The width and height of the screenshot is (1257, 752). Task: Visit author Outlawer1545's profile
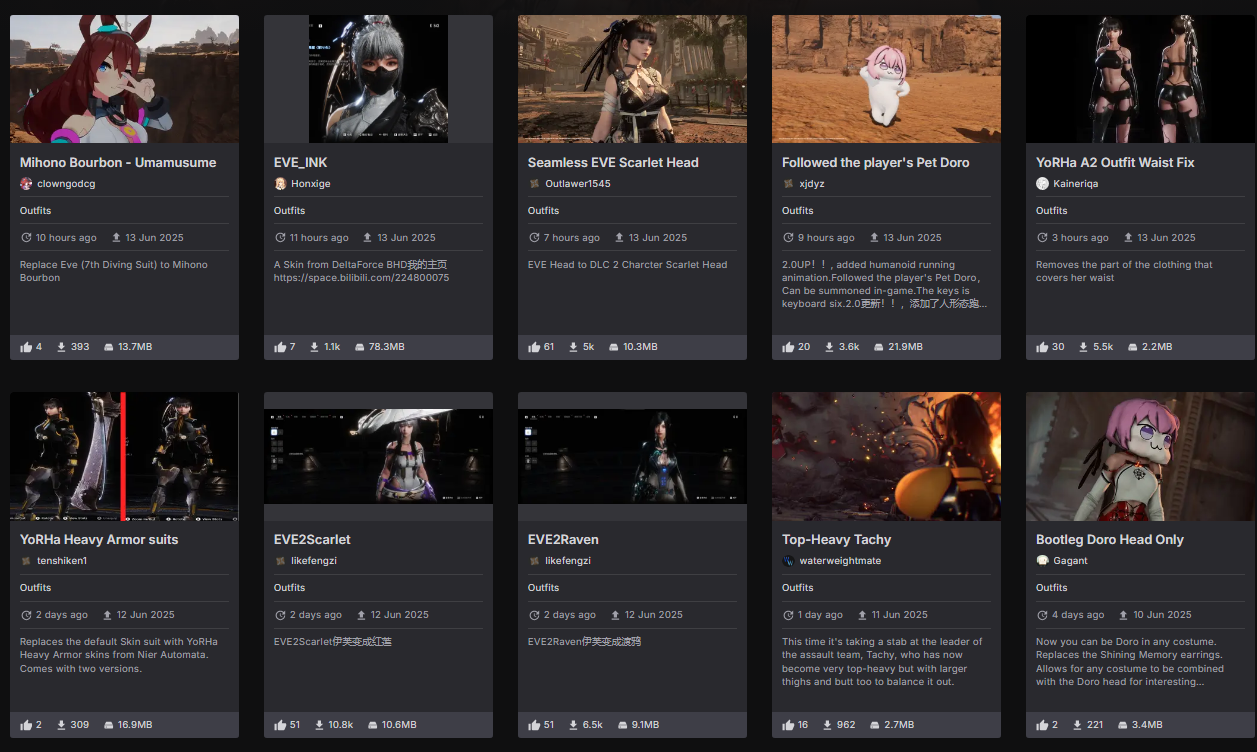(x=577, y=184)
